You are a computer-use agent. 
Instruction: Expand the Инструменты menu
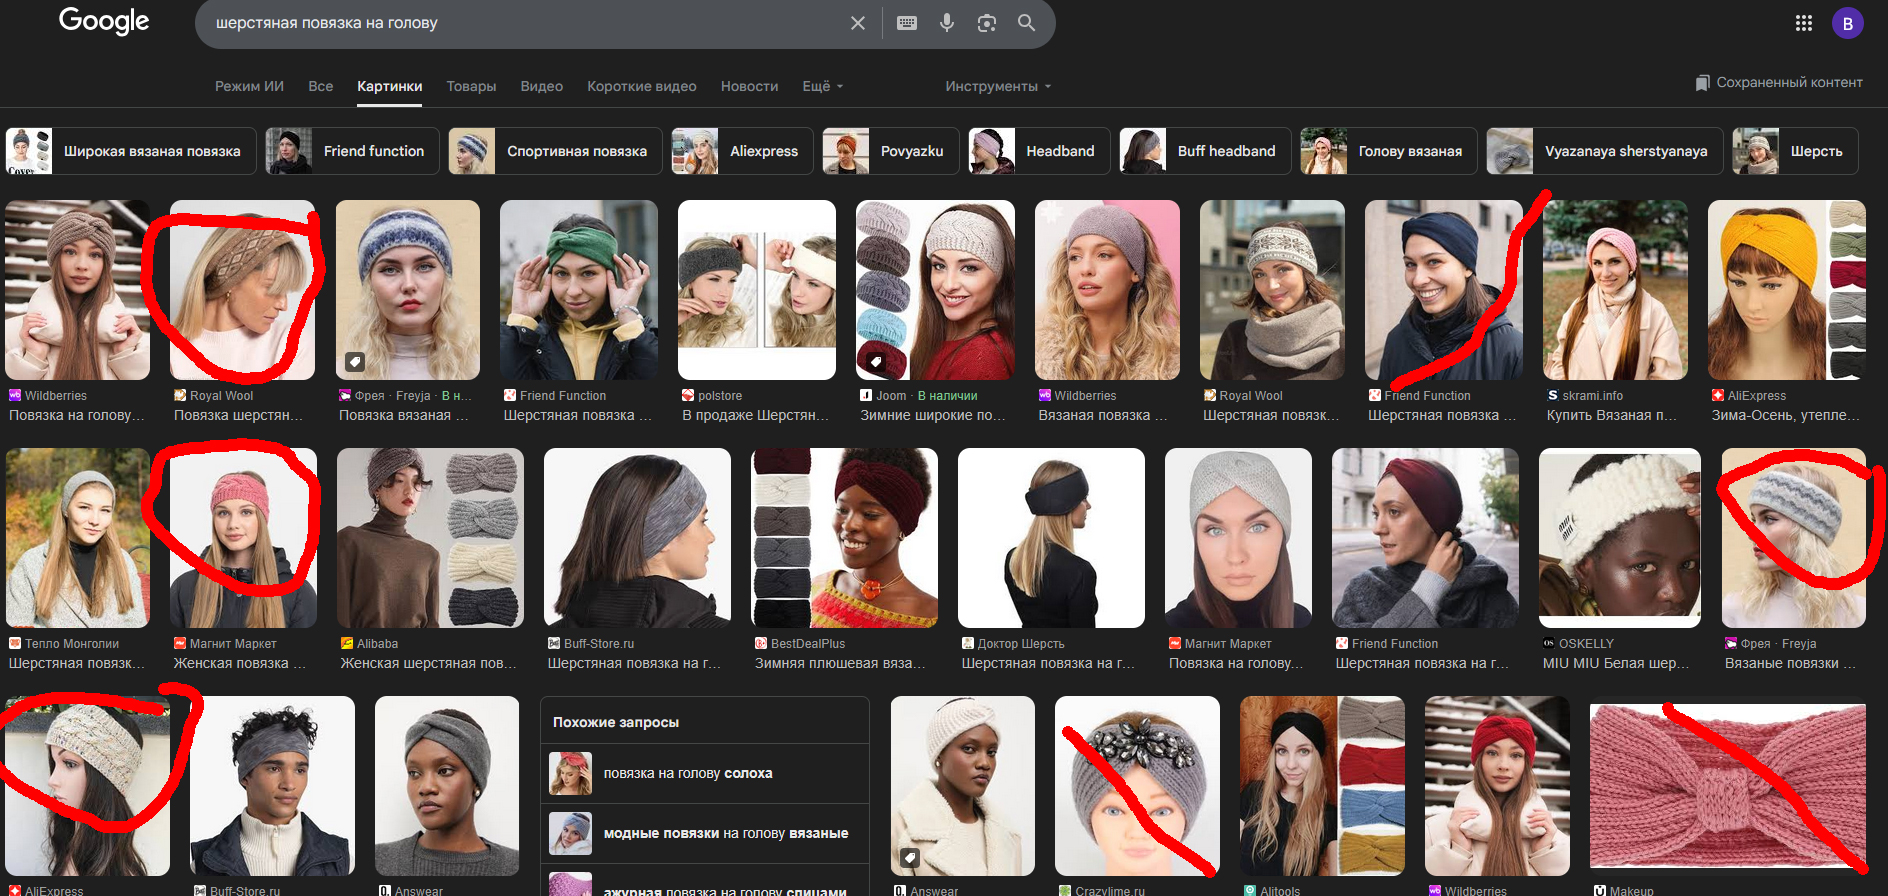click(x=997, y=86)
